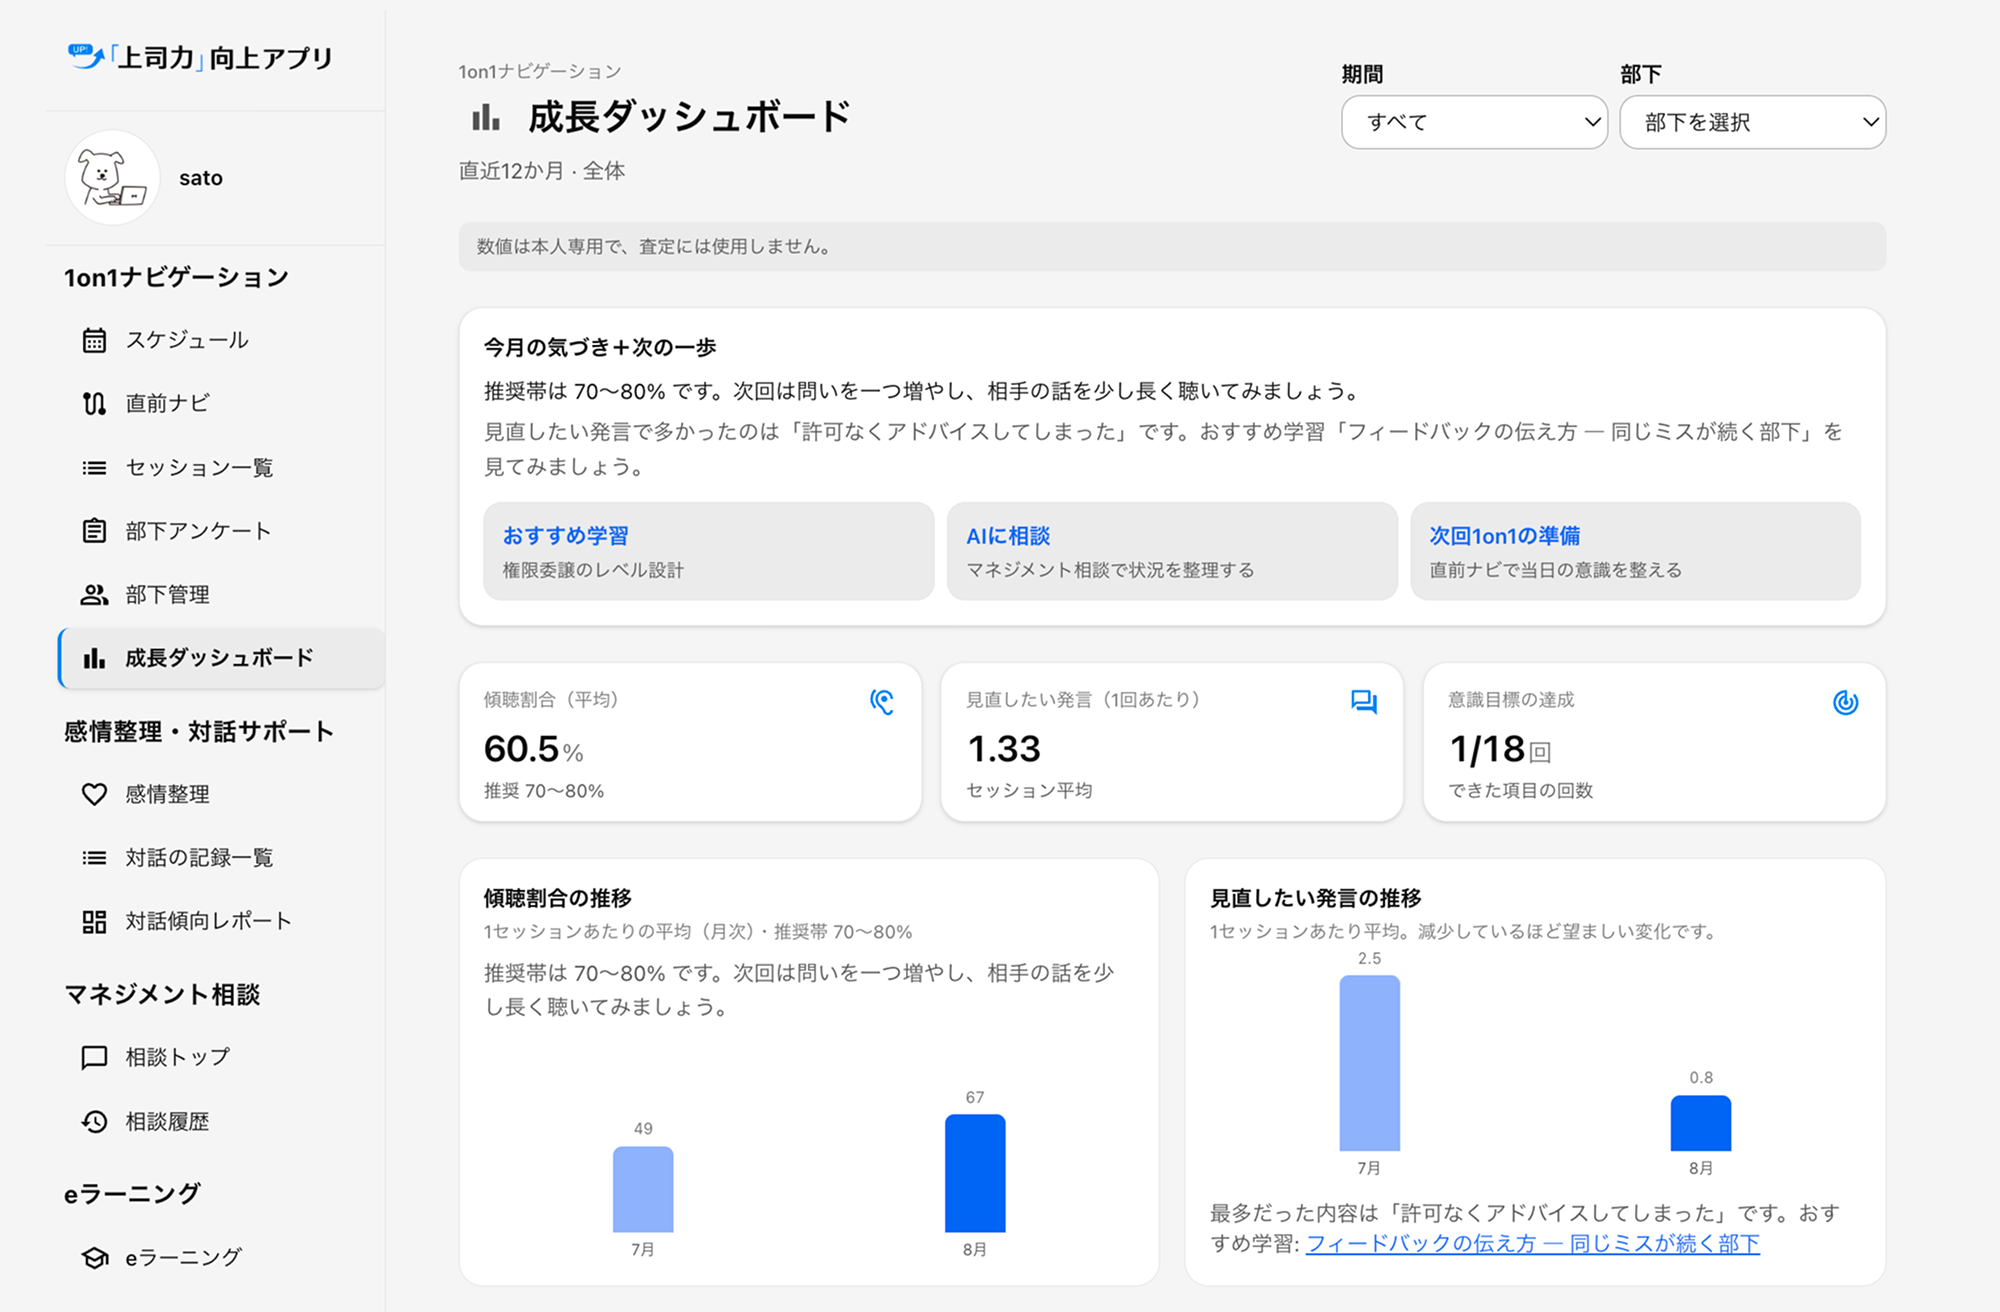Viewport: 2000px width, 1312px height.
Task: Click the target icon on 意識目標の達成 card
Action: coord(1846,702)
